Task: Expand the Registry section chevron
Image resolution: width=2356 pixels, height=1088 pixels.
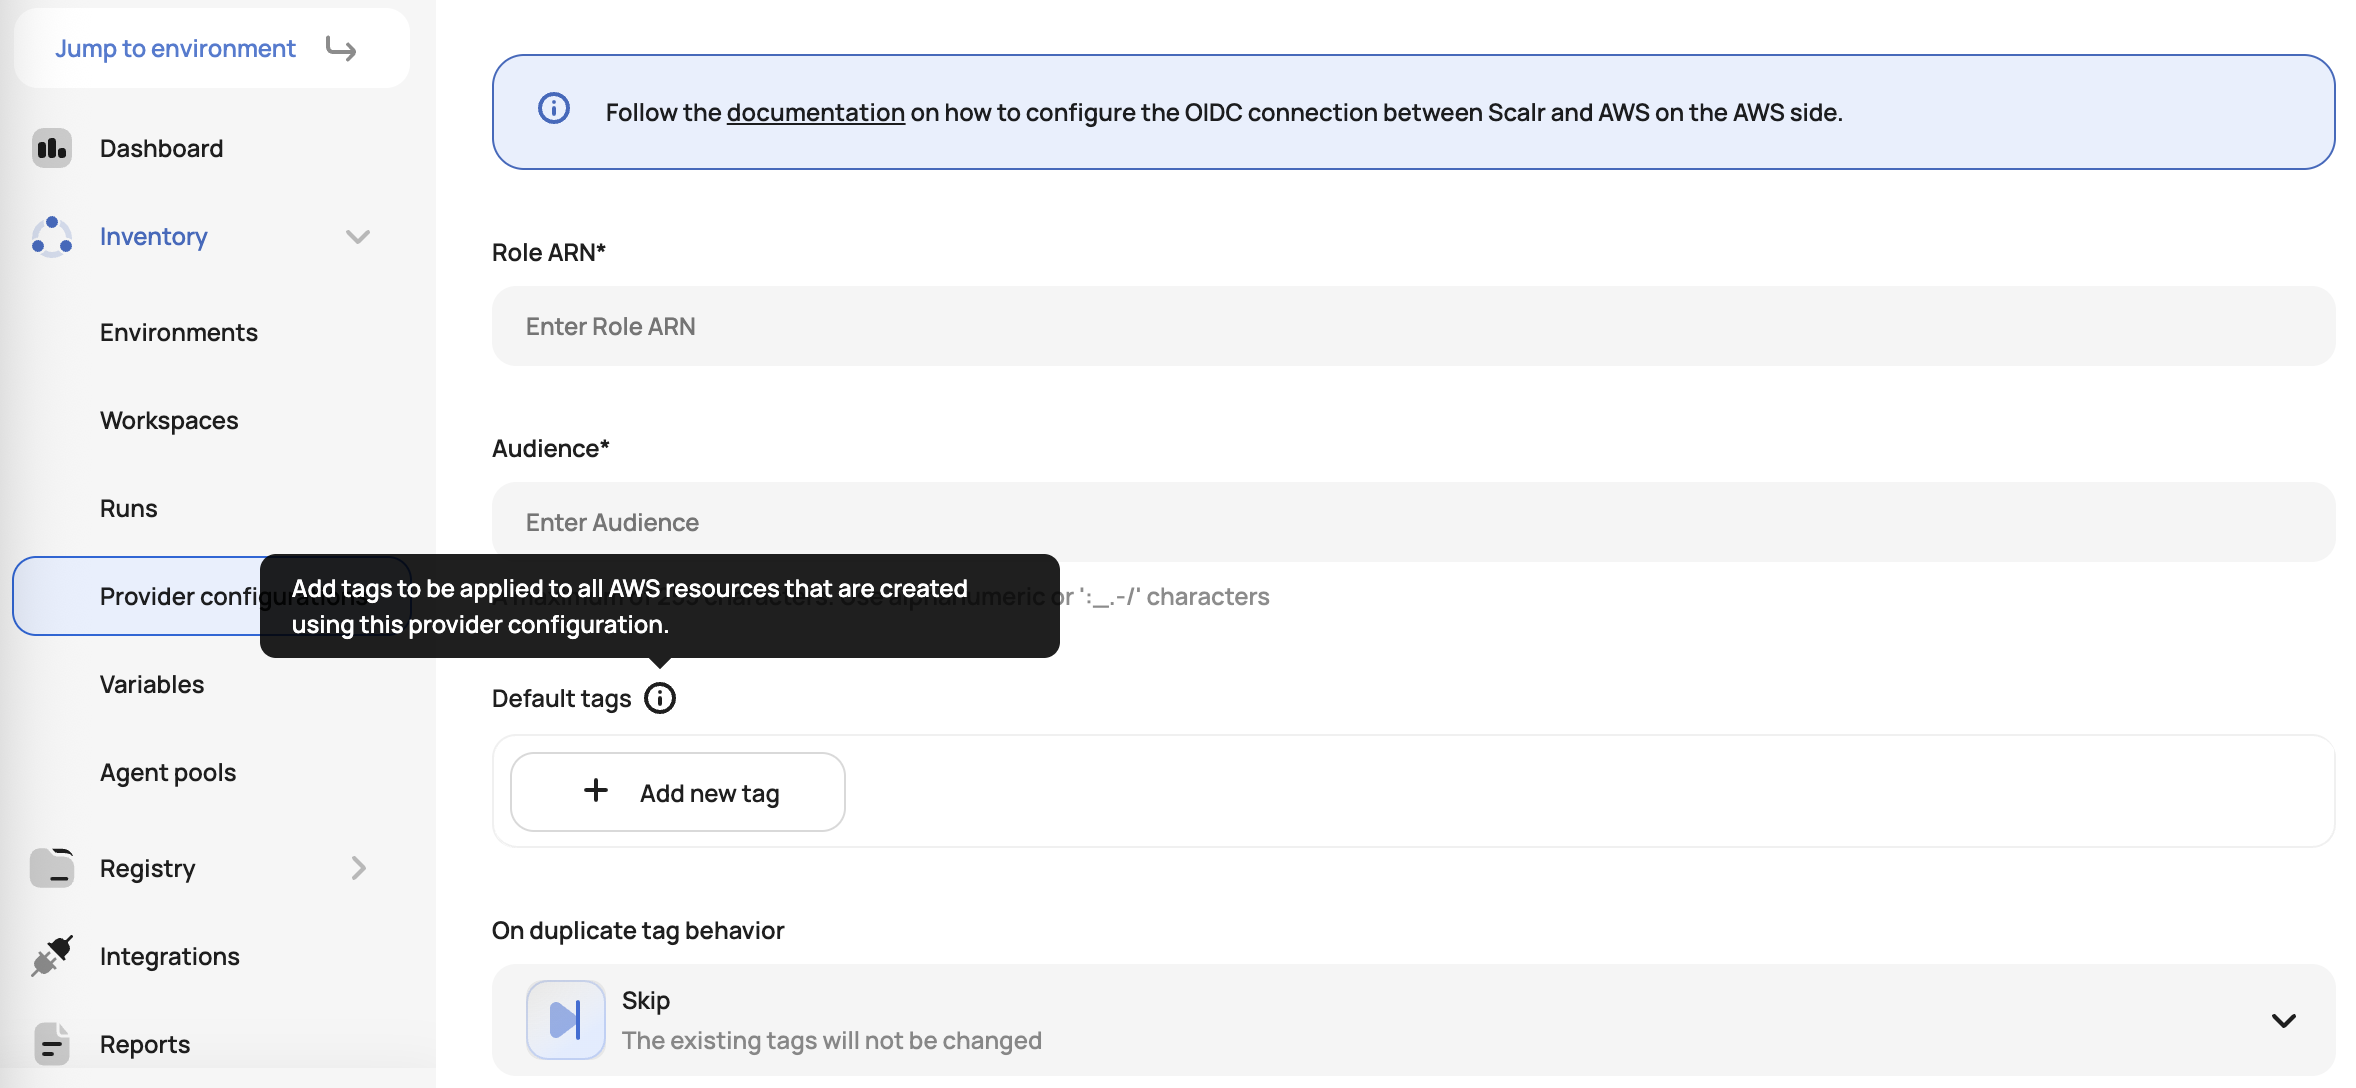Action: pos(359,868)
